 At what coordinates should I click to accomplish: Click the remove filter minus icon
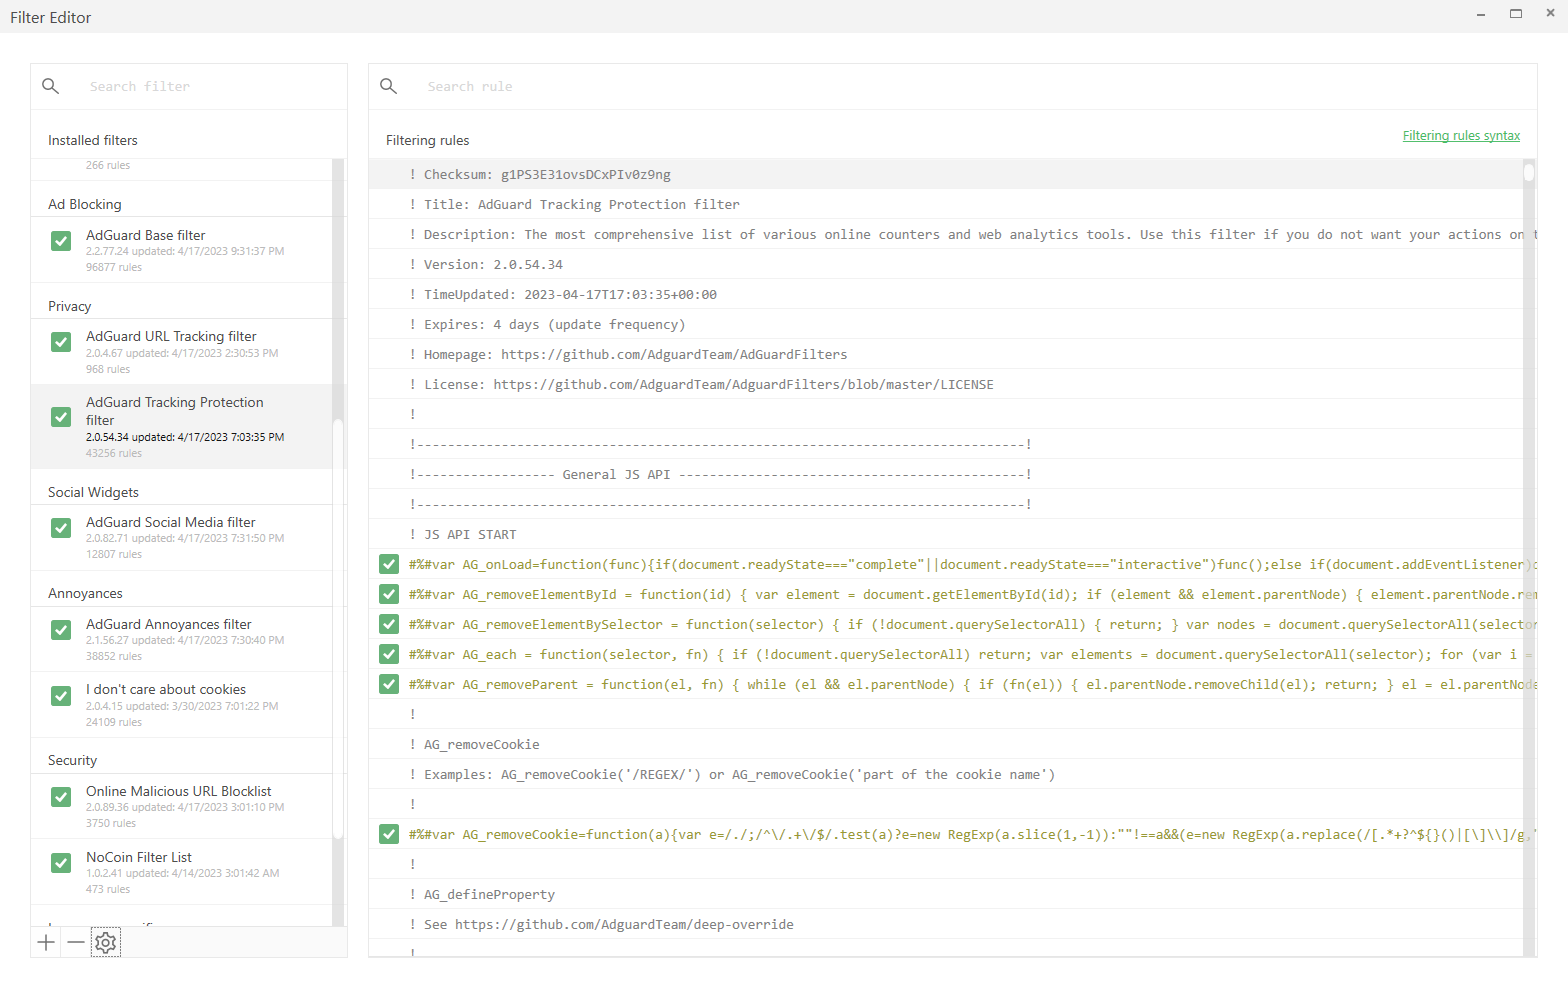click(76, 942)
